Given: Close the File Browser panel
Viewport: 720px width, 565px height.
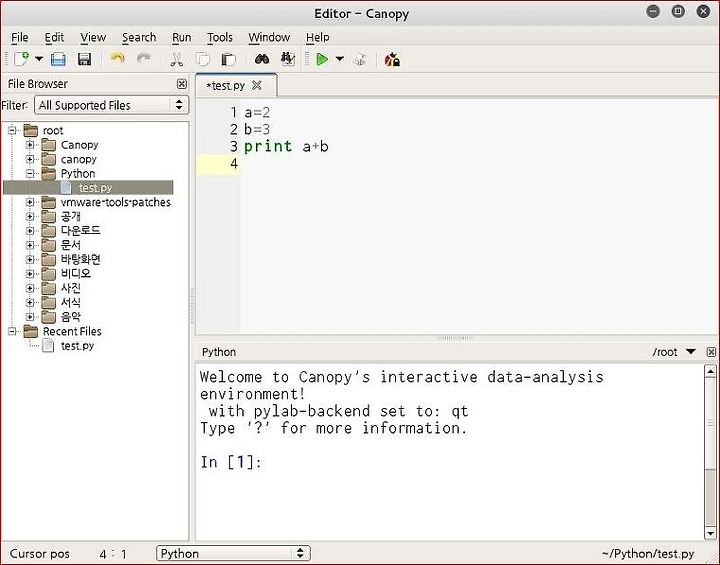Looking at the screenshot, I should click(182, 84).
